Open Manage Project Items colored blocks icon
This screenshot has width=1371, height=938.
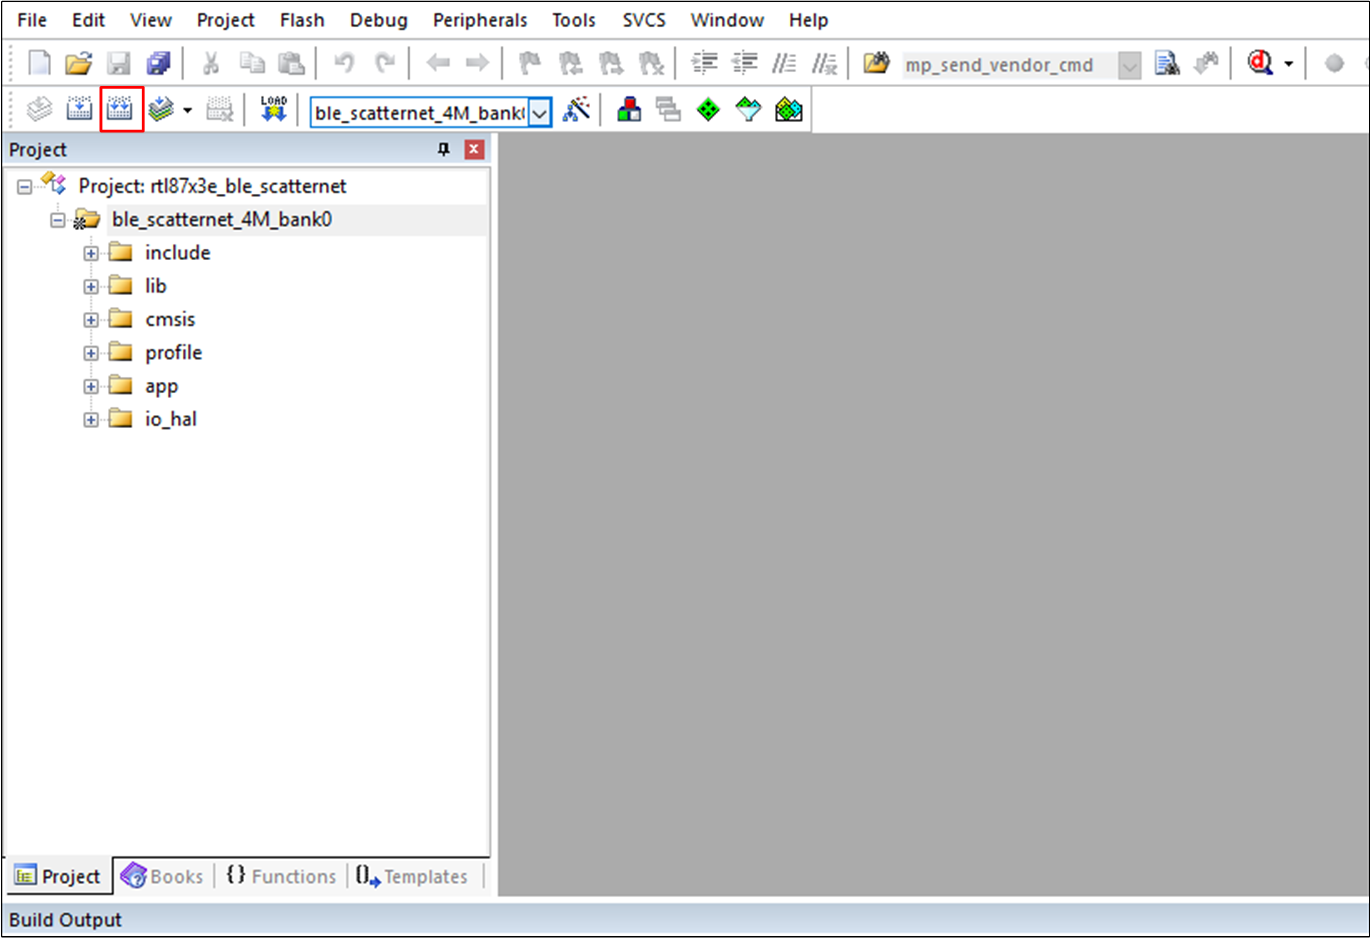click(629, 110)
